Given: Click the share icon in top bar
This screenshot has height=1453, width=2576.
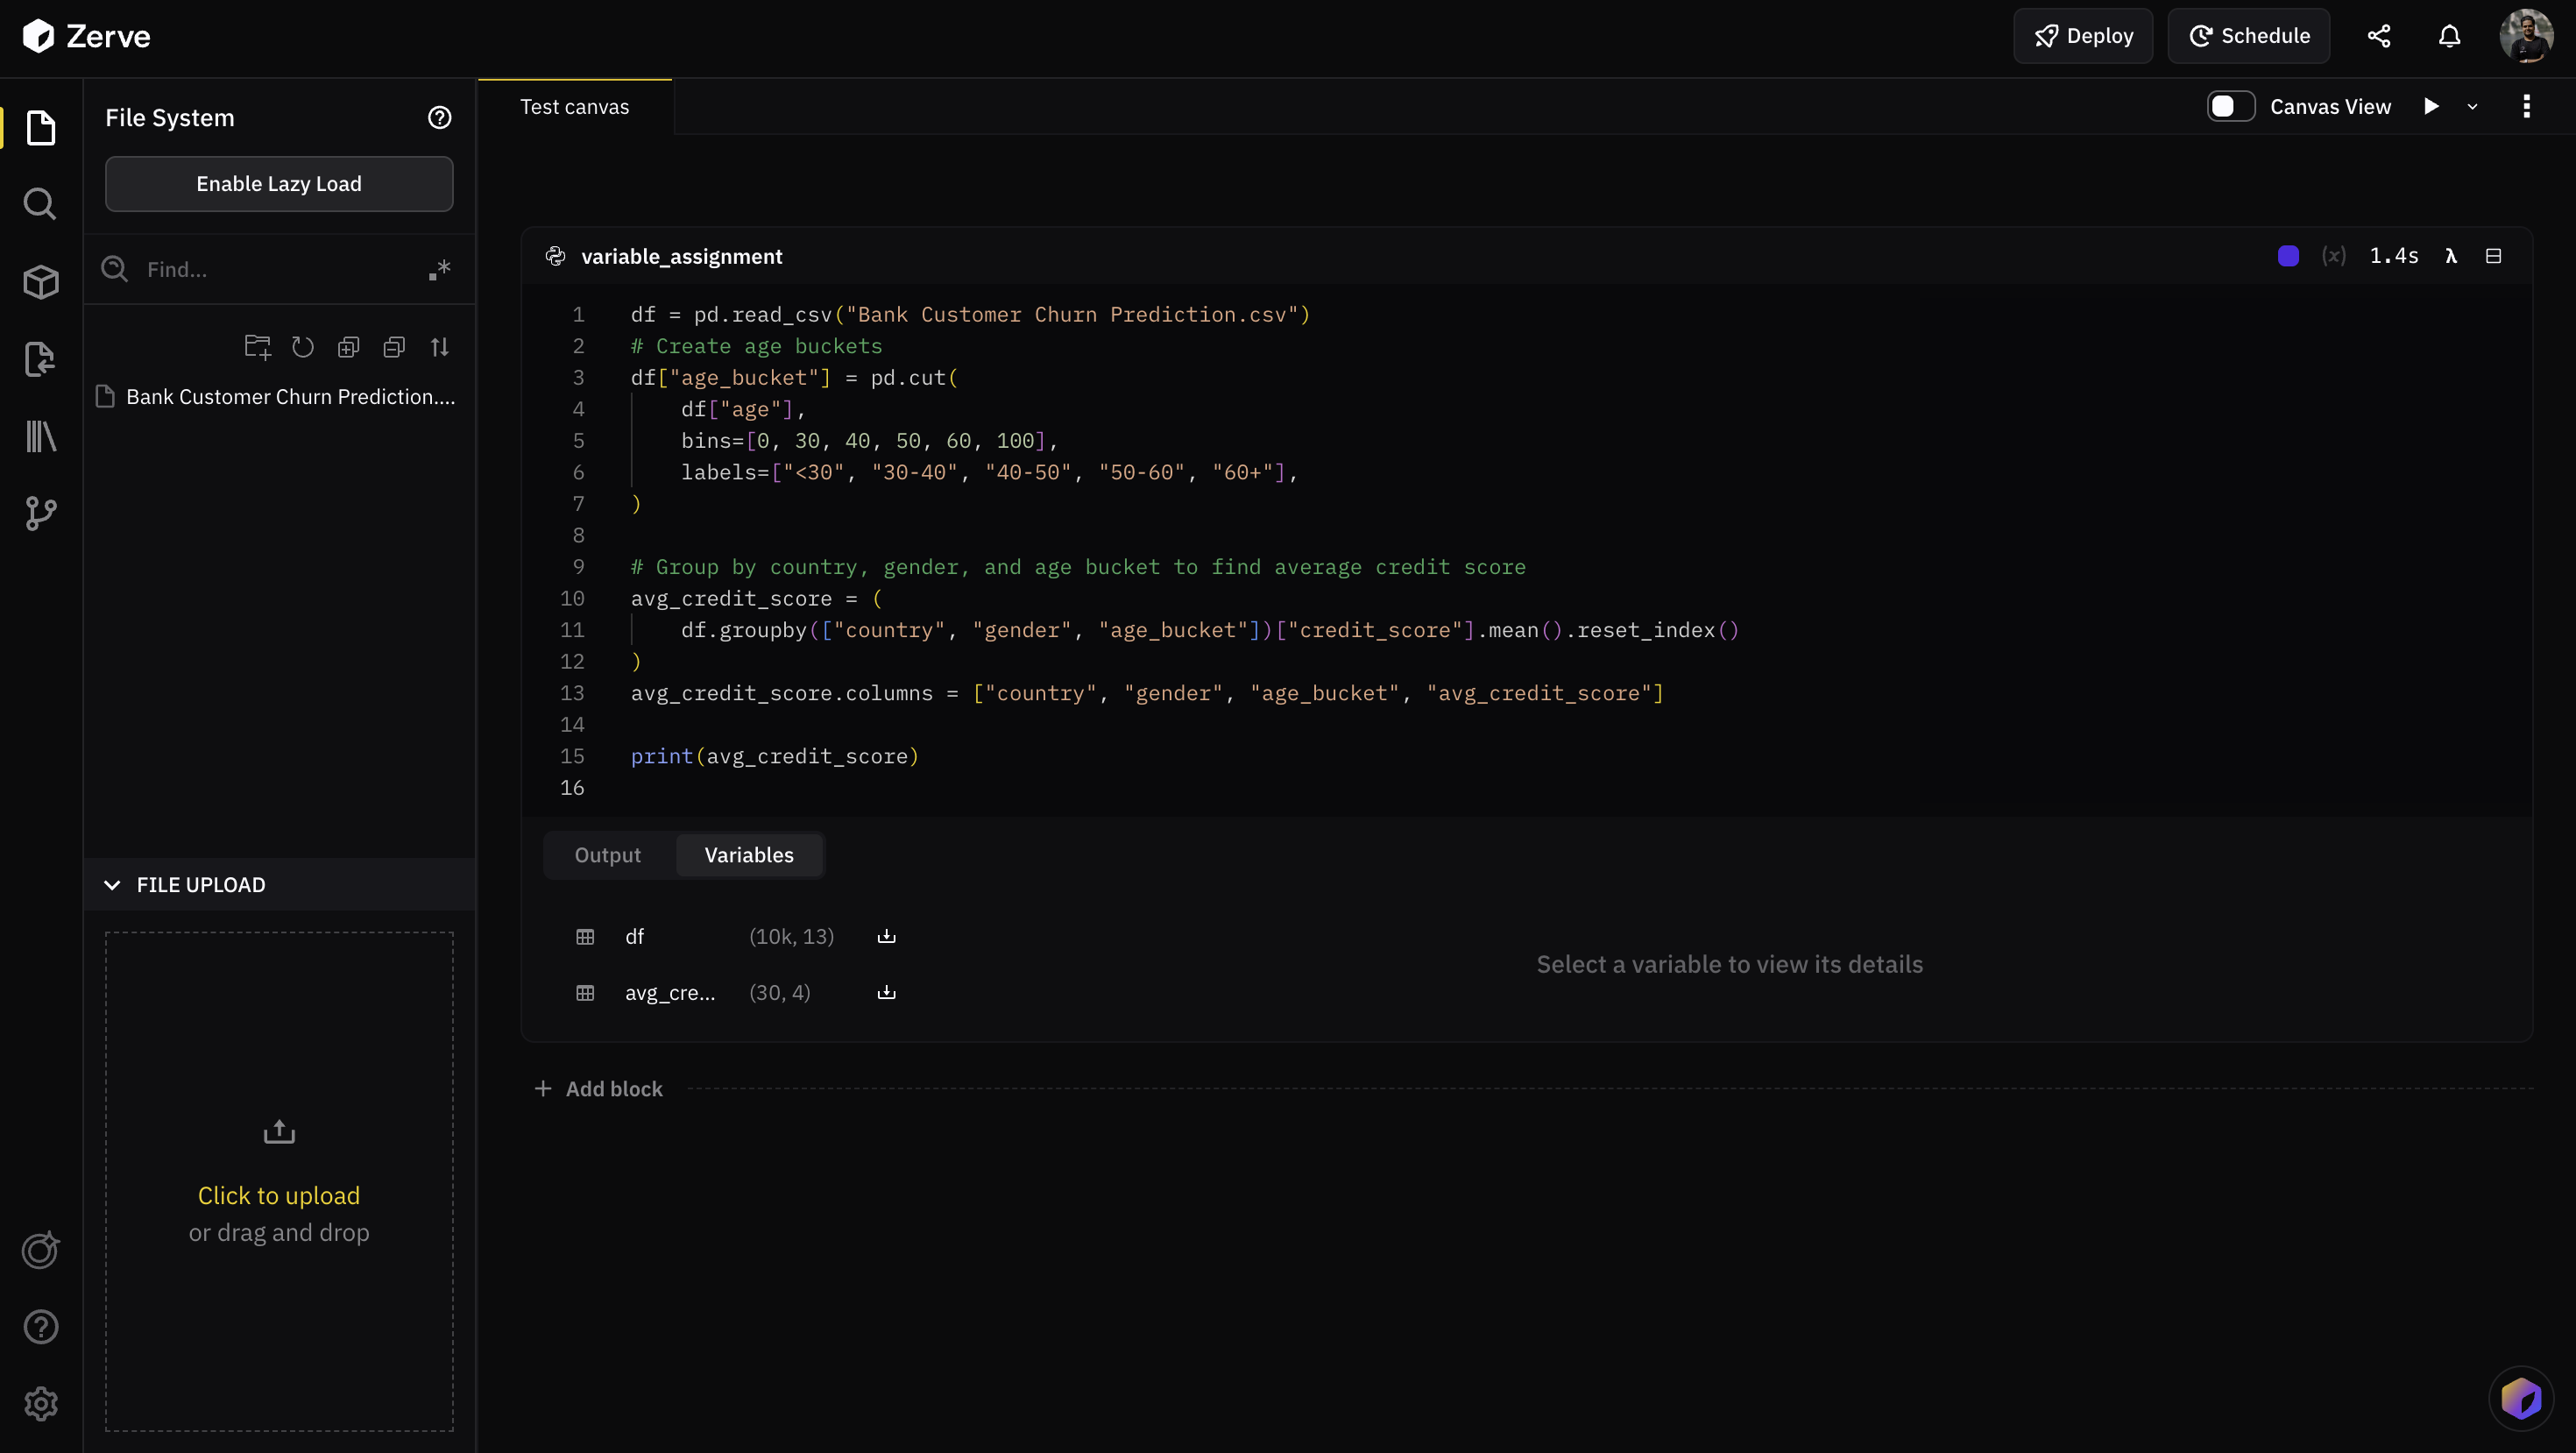Looking at the screenshot, I should (x=2379, y=36).
